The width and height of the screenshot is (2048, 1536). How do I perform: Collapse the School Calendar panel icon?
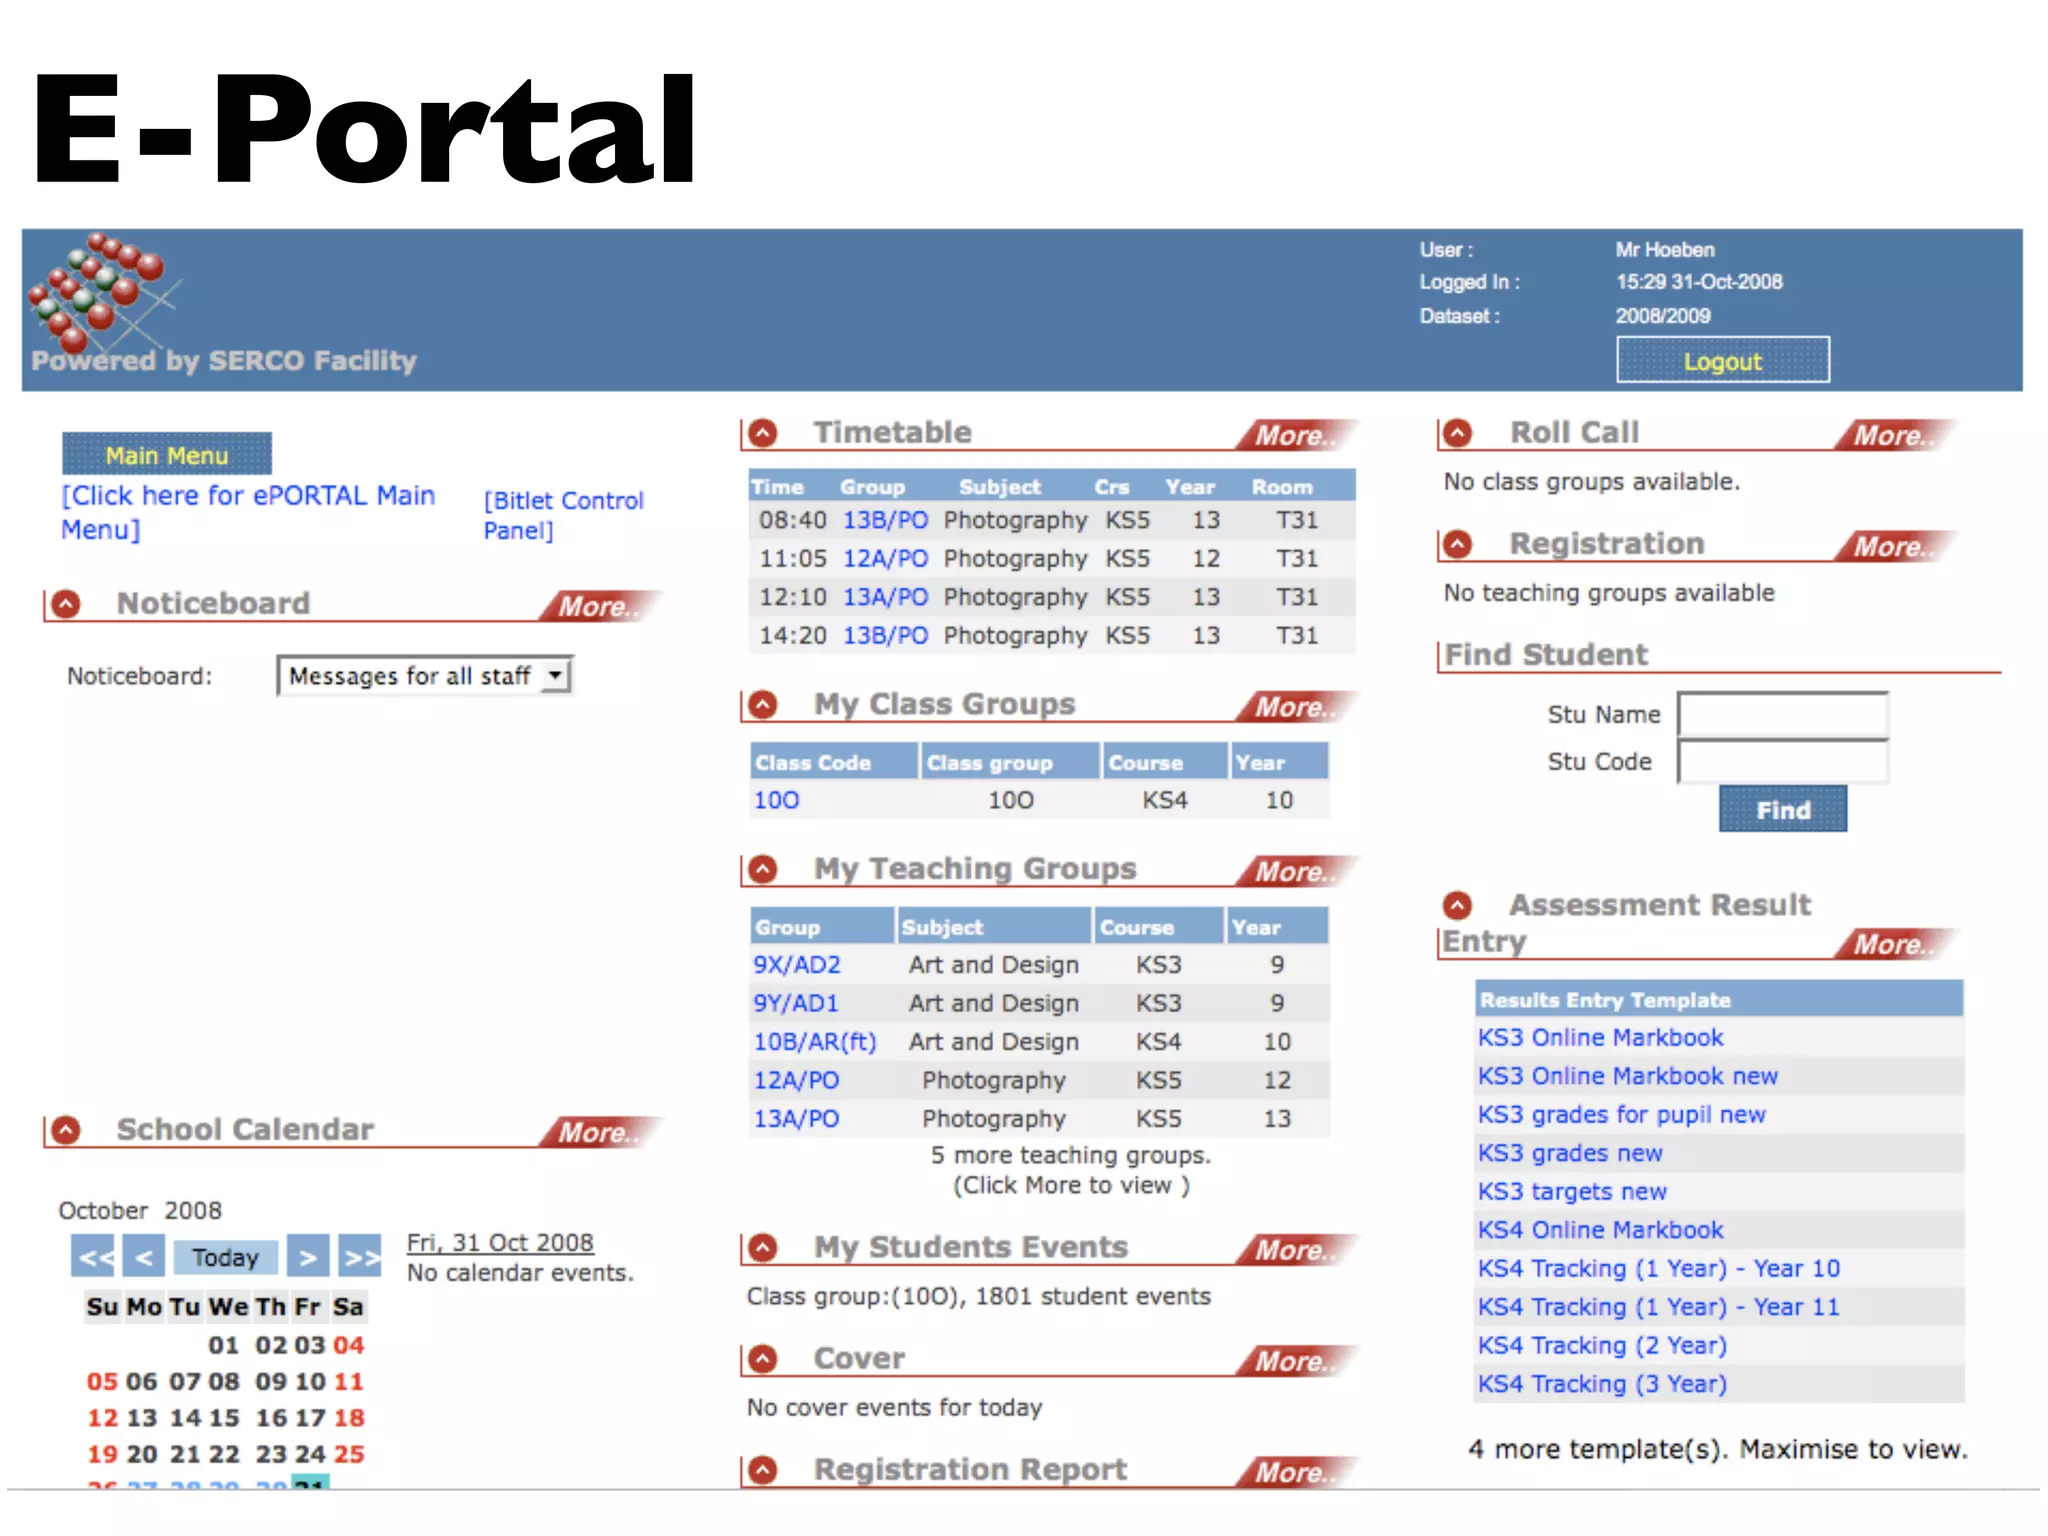[66, 1130]
